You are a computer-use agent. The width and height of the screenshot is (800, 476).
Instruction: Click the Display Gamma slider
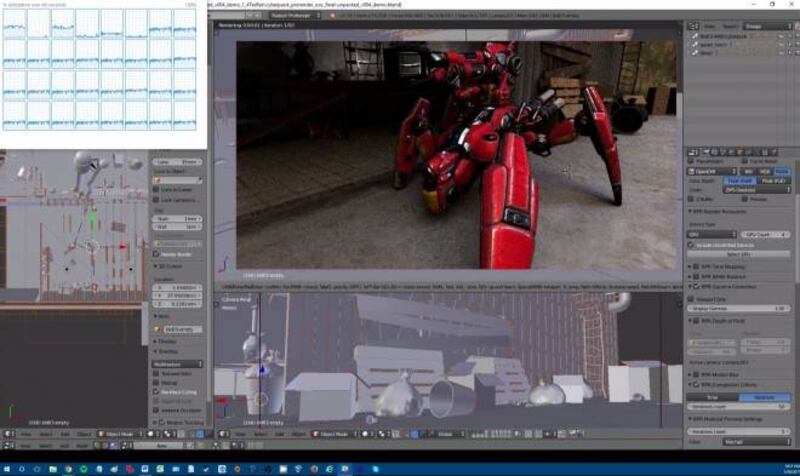738,308
